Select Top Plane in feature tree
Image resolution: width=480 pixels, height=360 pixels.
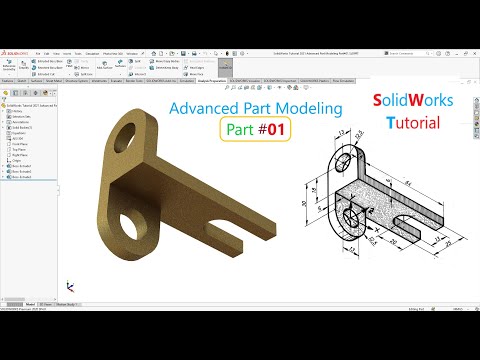pos(19,150)
